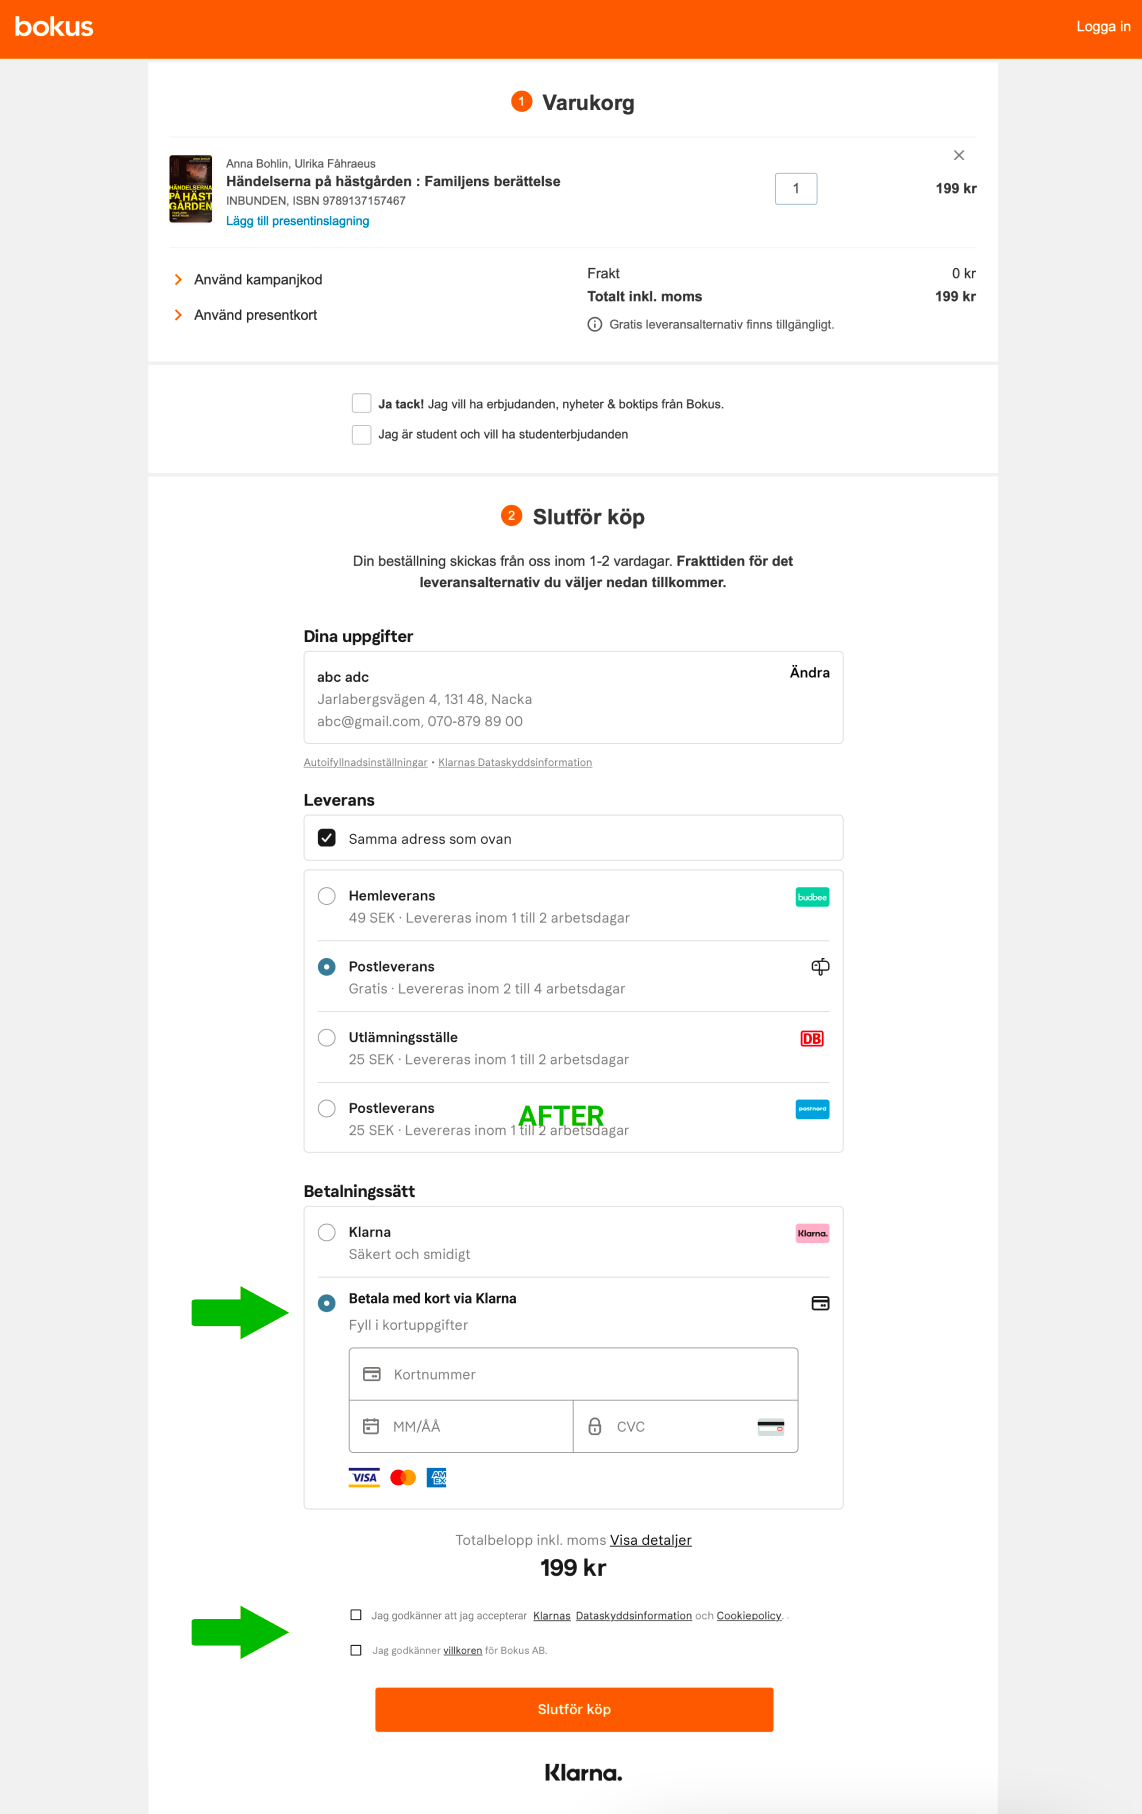Open Visa detaljer link
Viewport: 1142px width, 1814px height.
(651, 1540)
